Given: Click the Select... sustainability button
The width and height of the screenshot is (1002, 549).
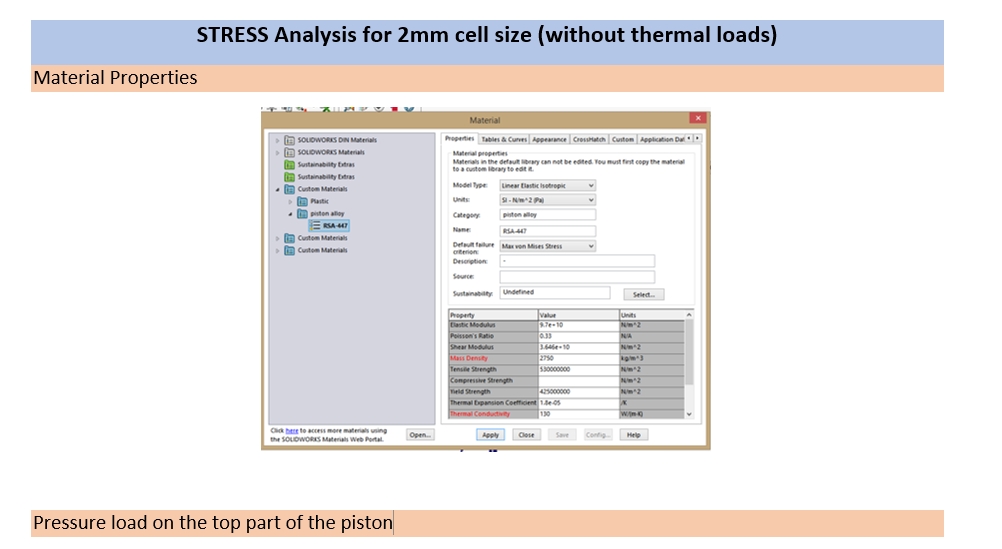Looking at the screenshot, I should 643,294.
